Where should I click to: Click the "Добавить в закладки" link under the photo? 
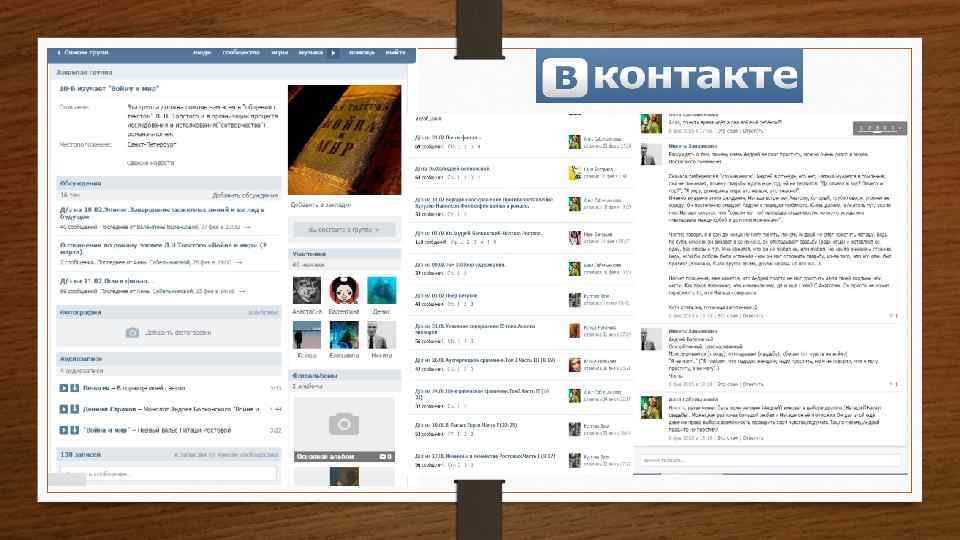click(320, 205)
